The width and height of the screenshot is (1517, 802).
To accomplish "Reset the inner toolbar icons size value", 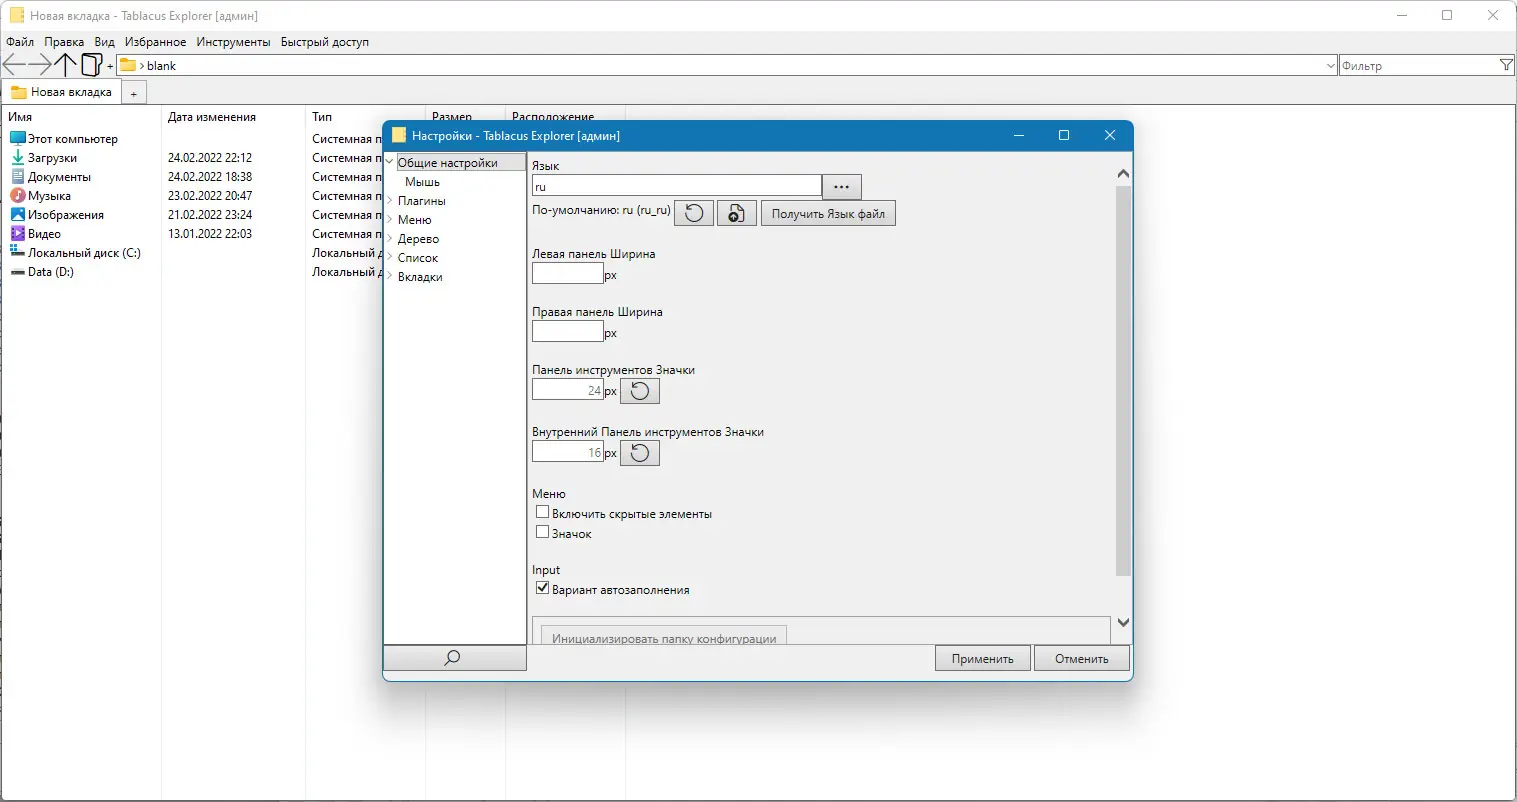I will click(x=640, y=453).
